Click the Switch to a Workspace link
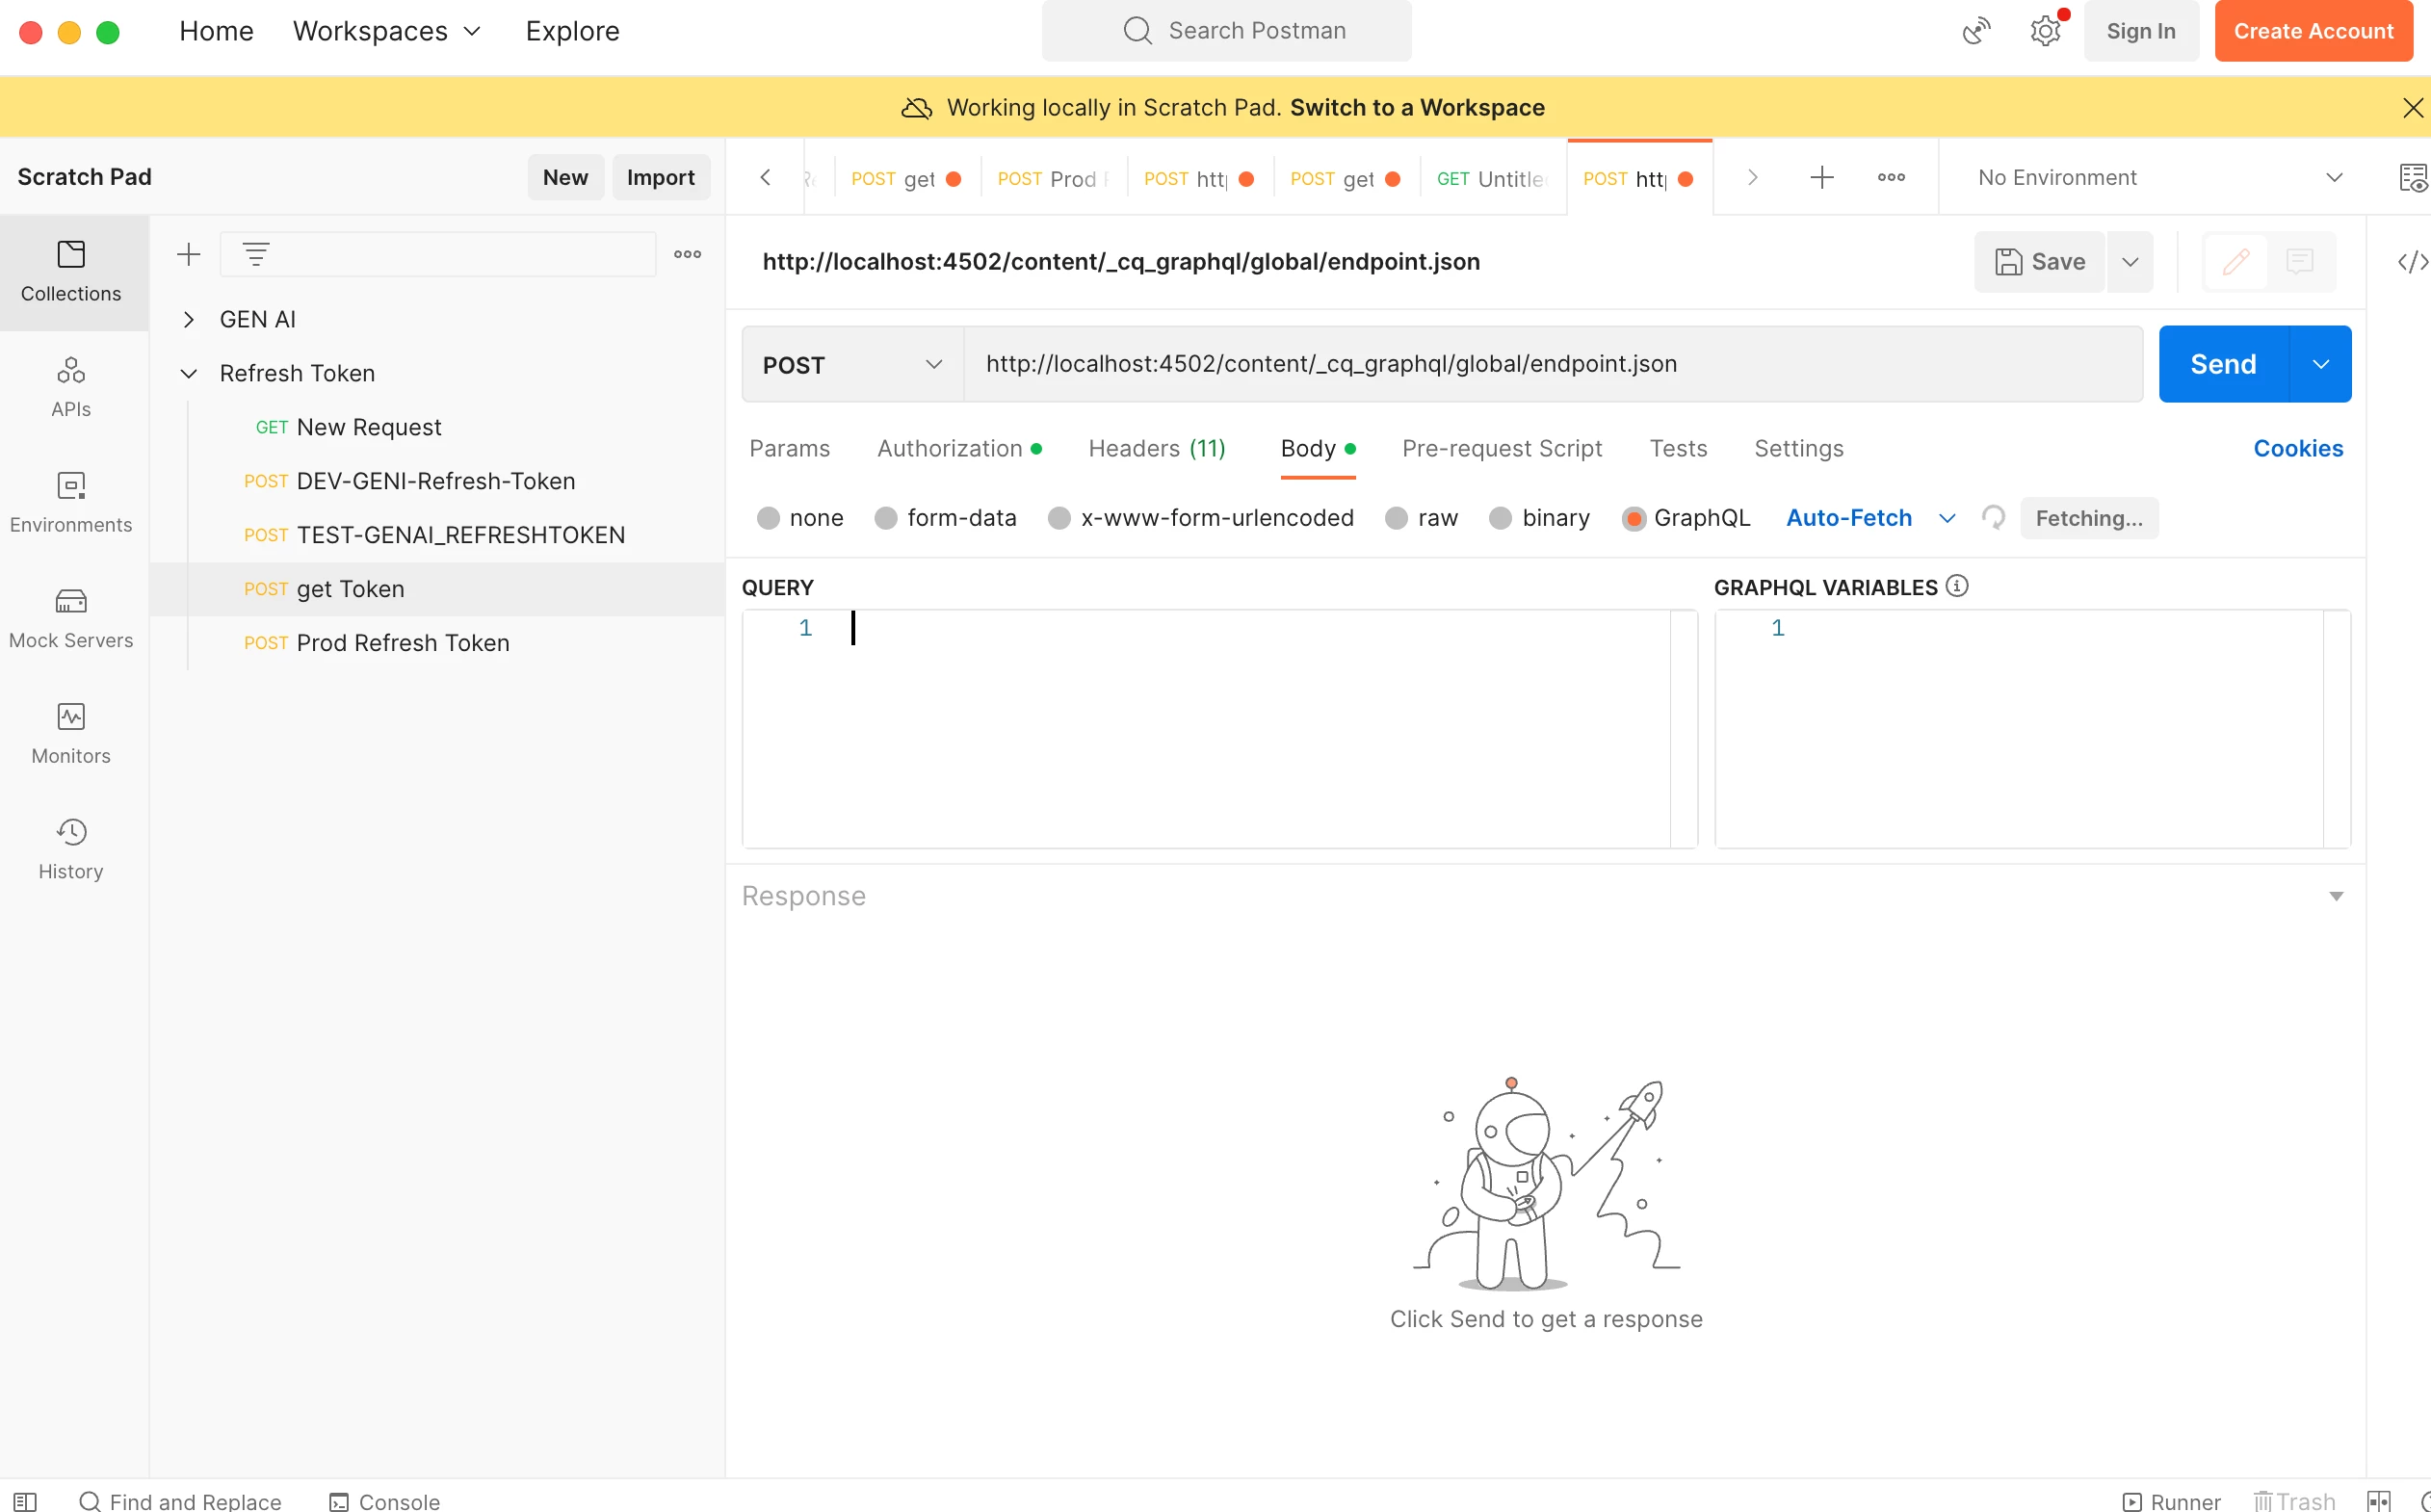The height and width of the screenshot is (1512, 2431). [1416, 108]
